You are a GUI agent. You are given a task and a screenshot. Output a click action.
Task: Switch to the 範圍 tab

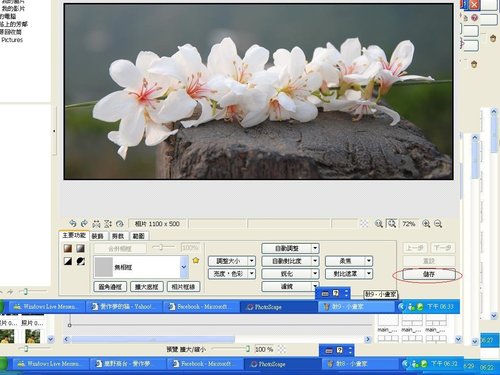(x=138, y=236)
